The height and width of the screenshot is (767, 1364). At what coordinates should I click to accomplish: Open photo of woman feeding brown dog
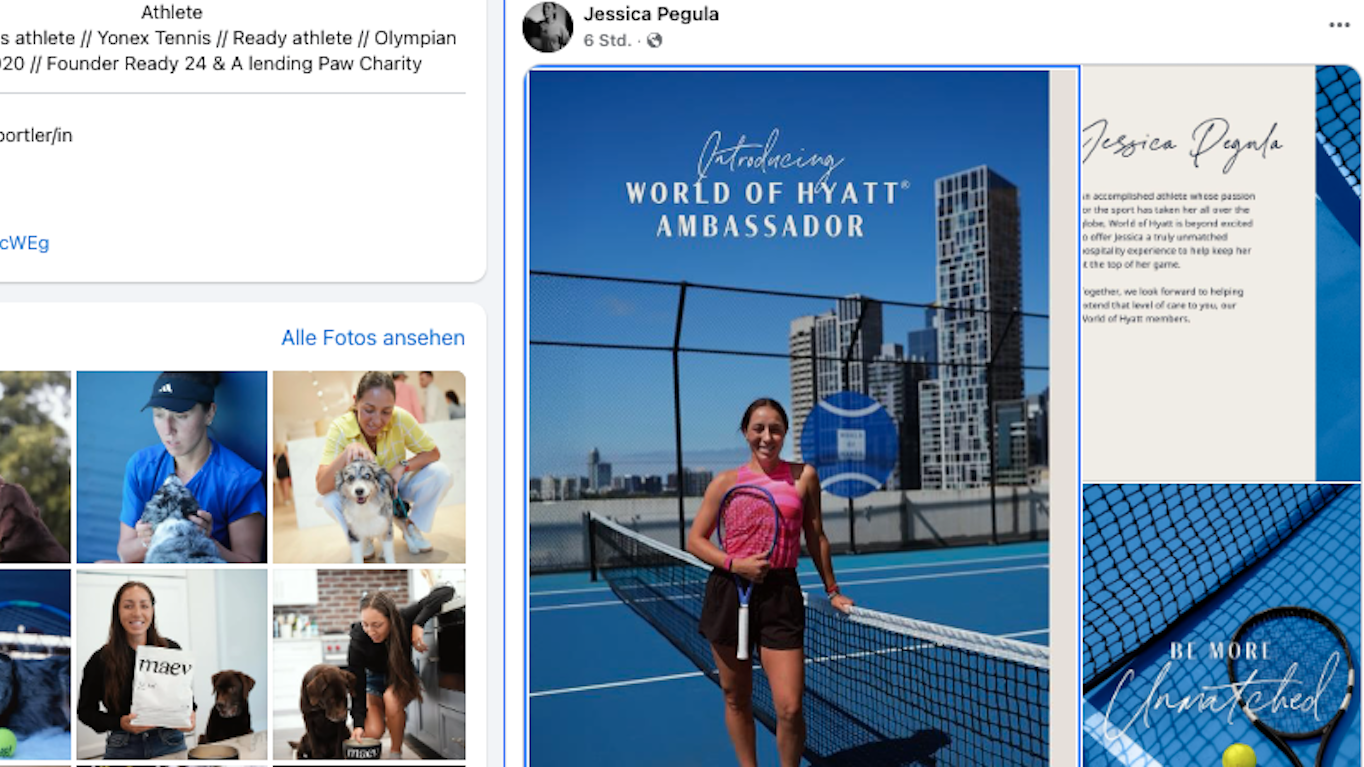click(x=369, y=664)
